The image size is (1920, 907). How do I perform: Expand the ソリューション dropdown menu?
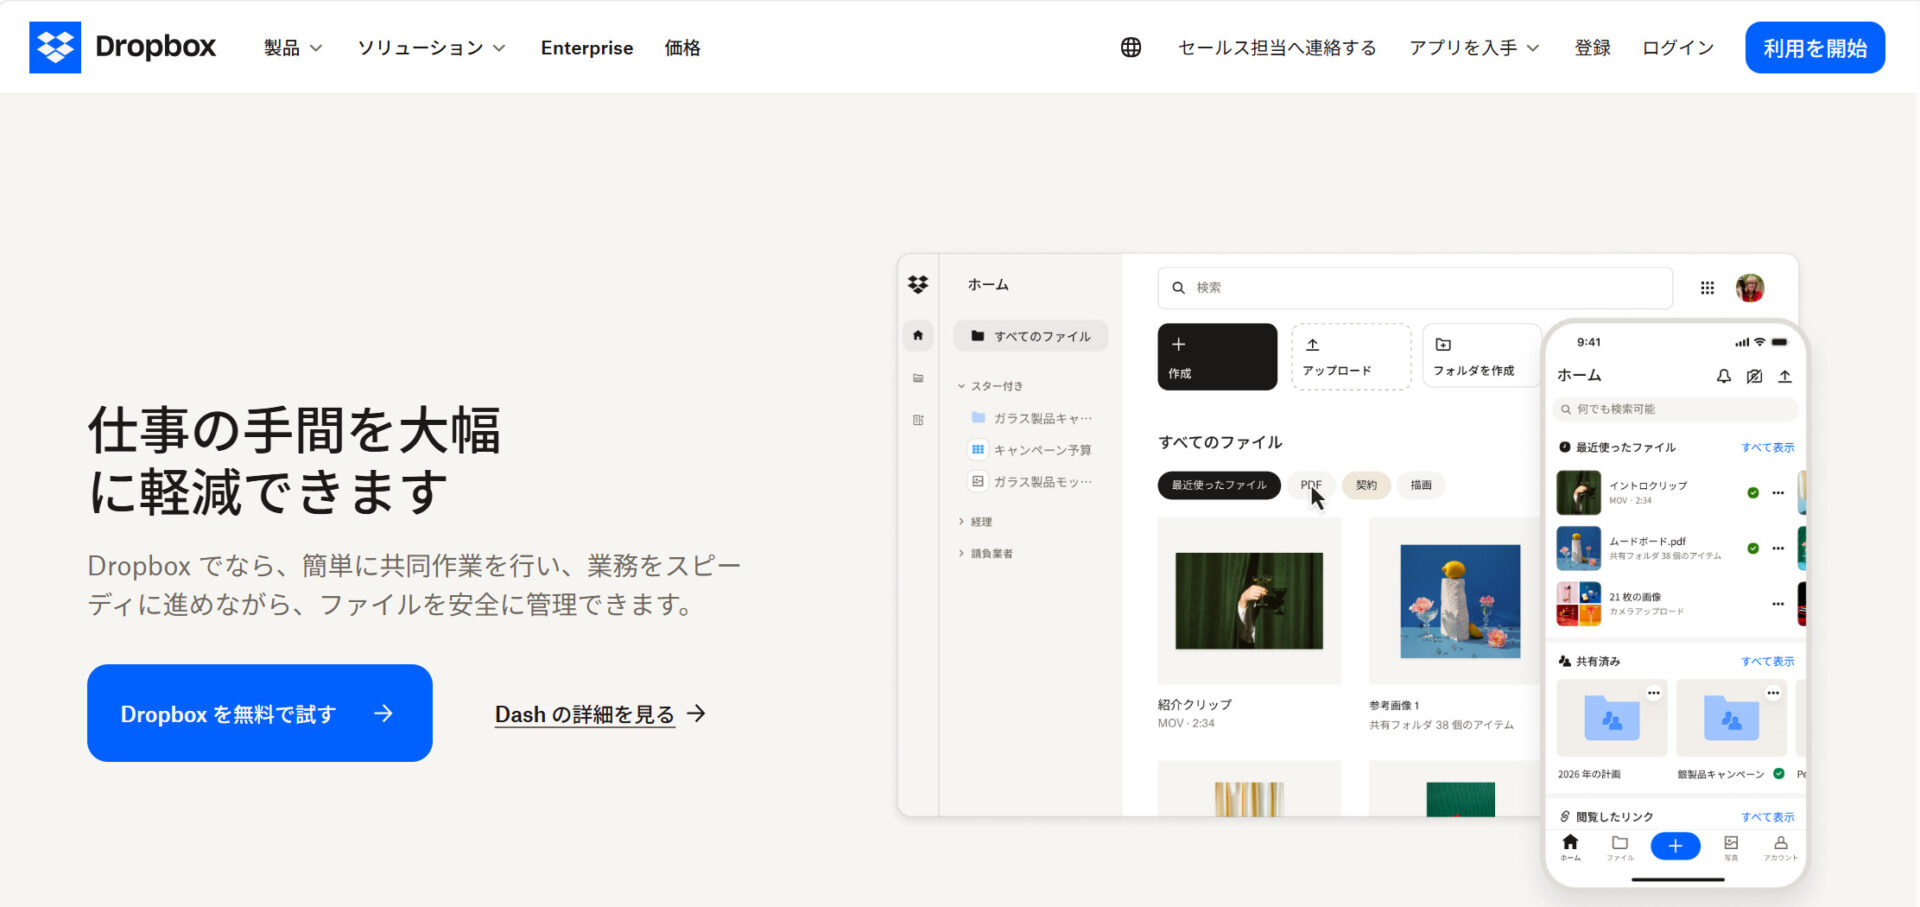[432, 47]
